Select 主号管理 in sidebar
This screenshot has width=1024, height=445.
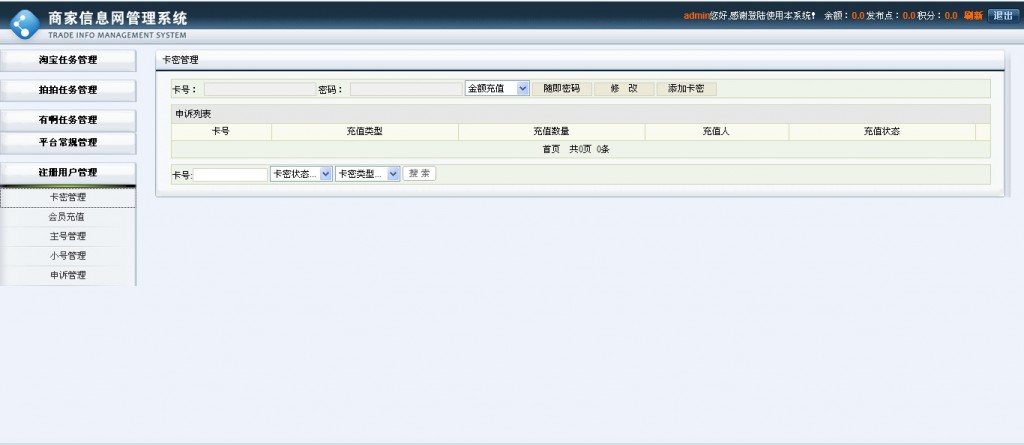(68, 237)
